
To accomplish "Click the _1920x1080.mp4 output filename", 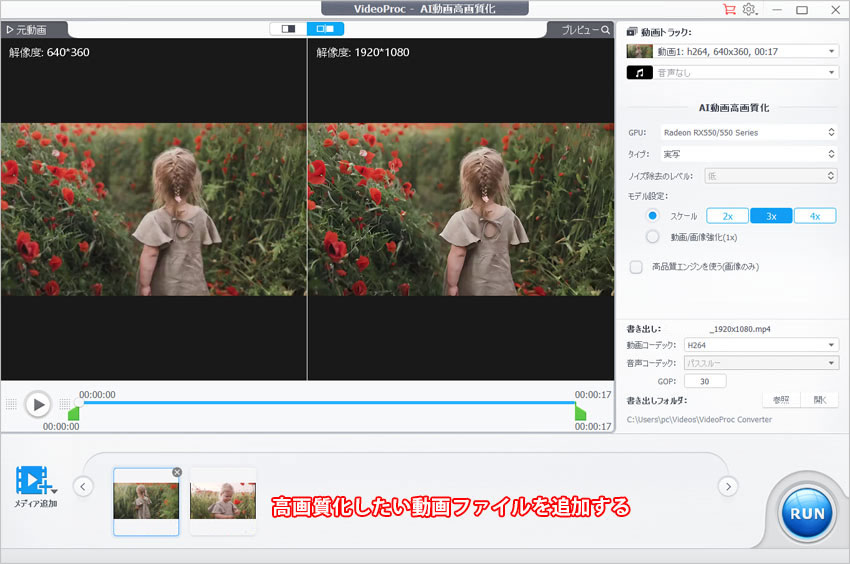I will pyautogui.click(x=740, y=329).
